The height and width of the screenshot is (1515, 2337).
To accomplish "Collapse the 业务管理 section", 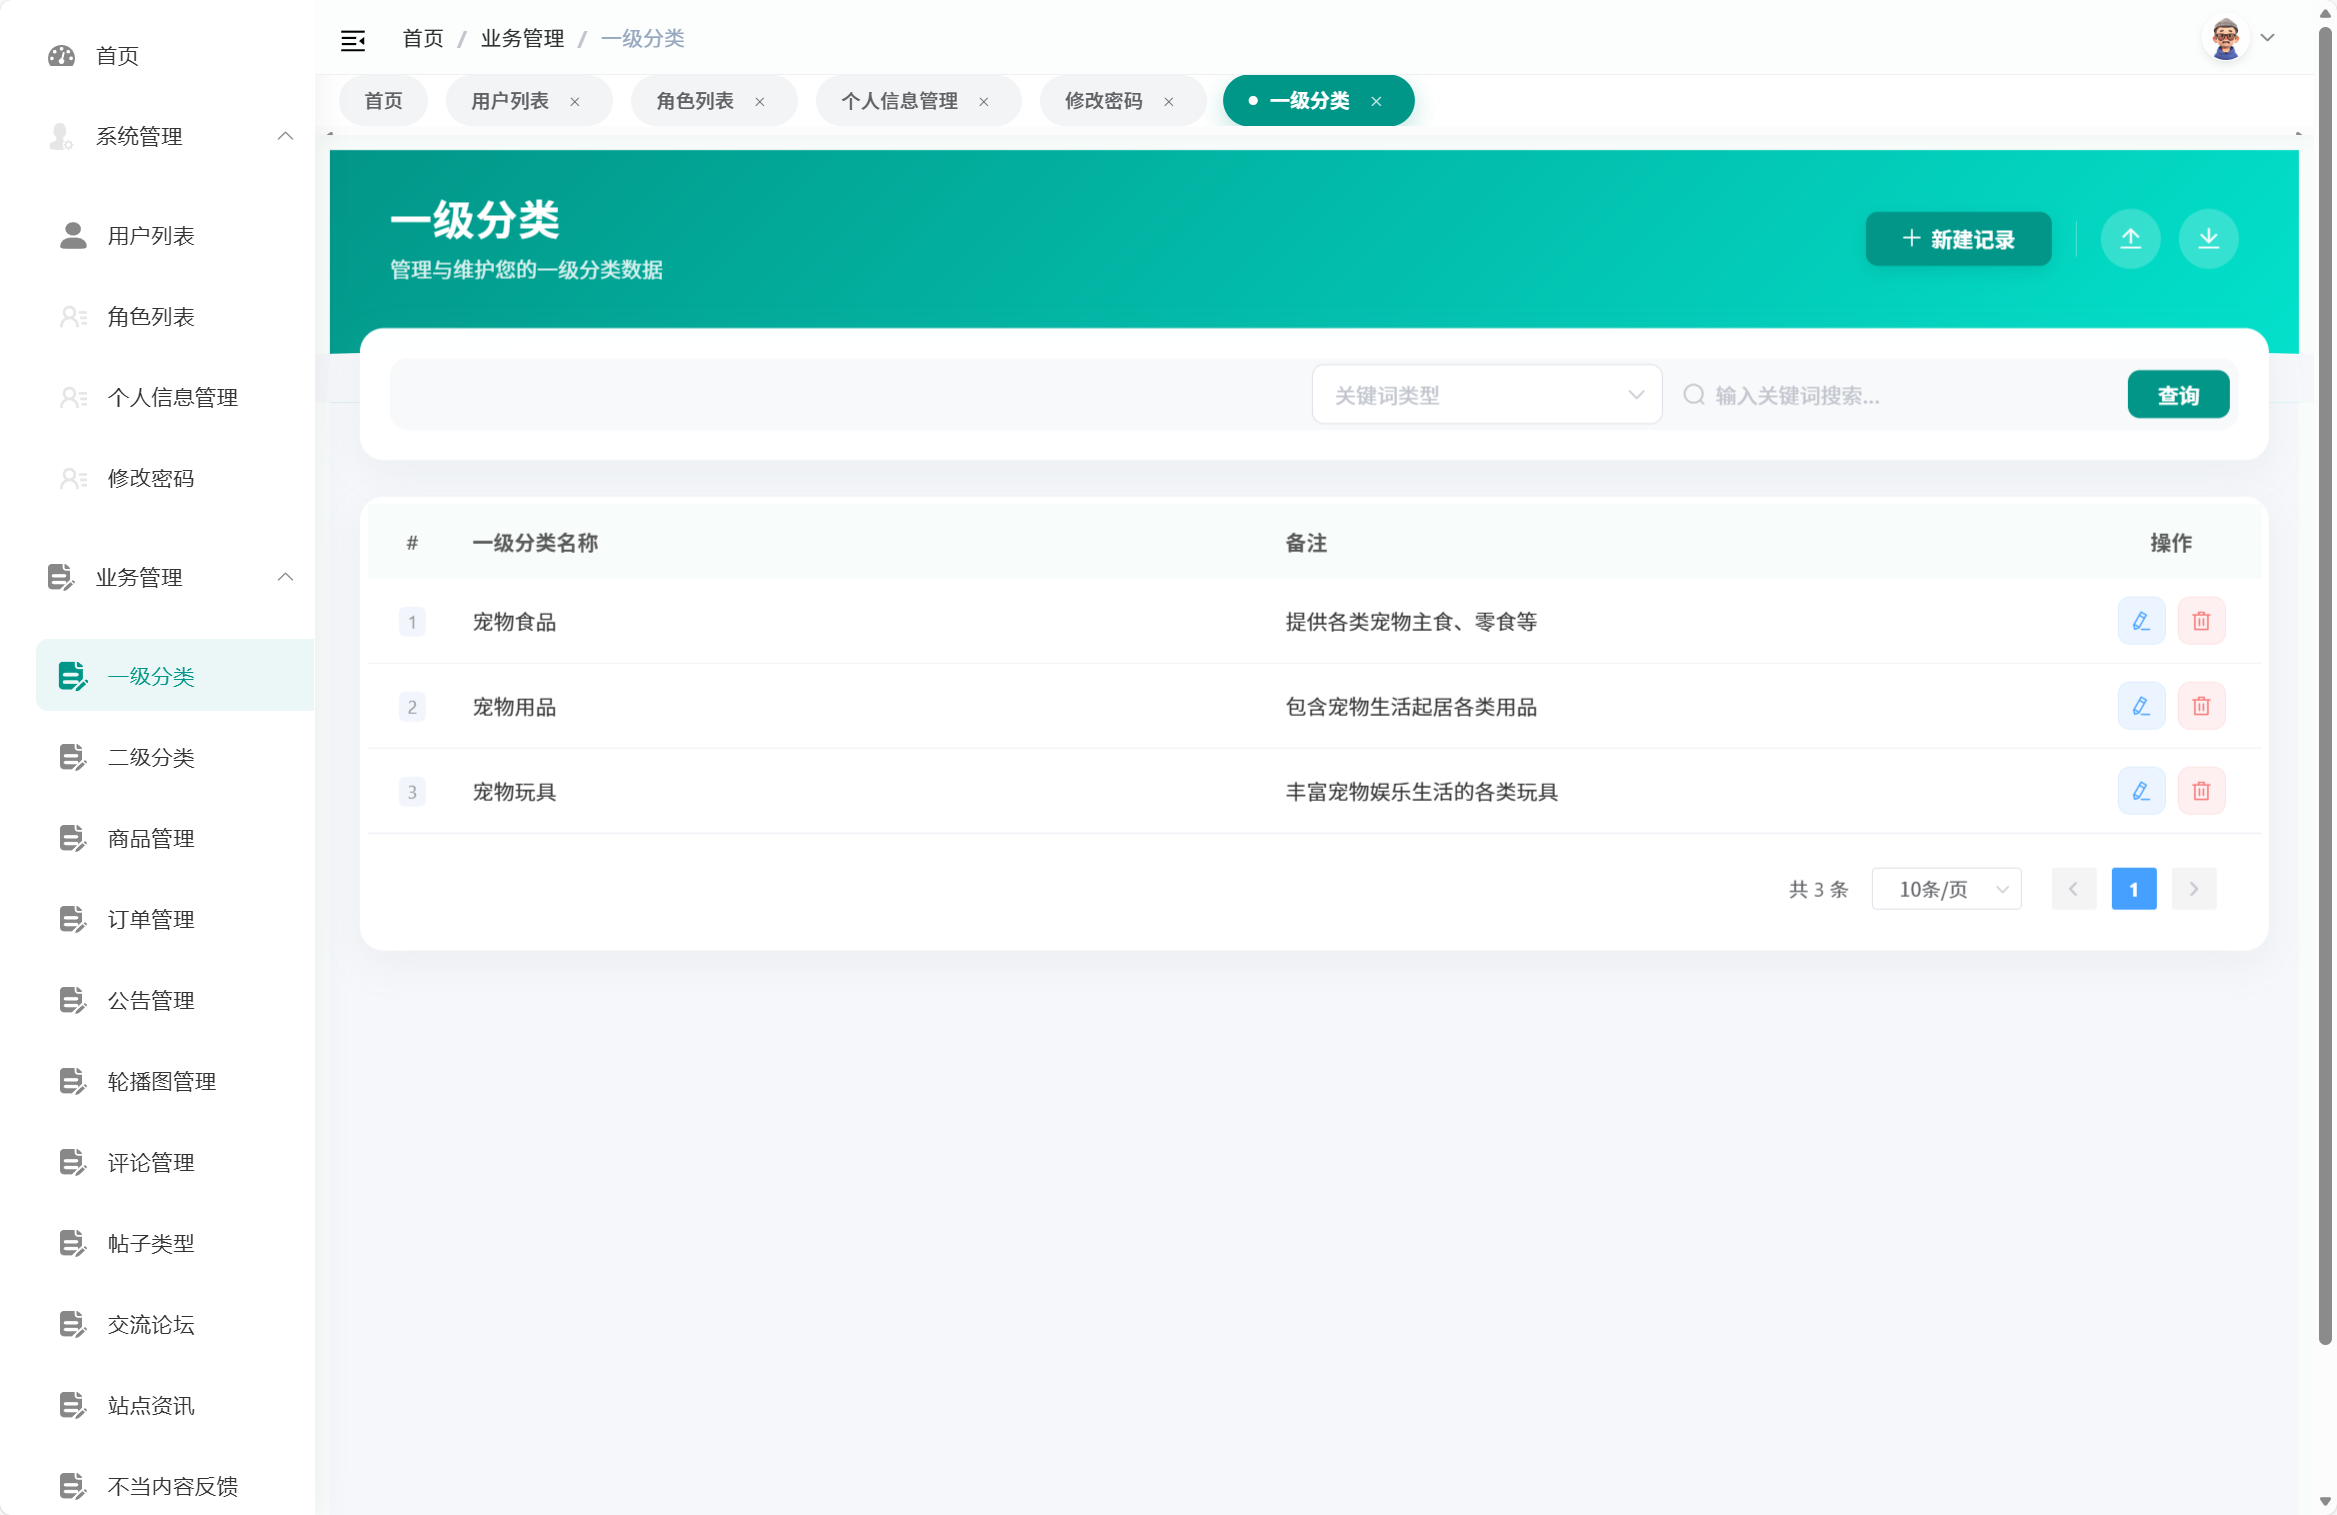I will point(285,577).
